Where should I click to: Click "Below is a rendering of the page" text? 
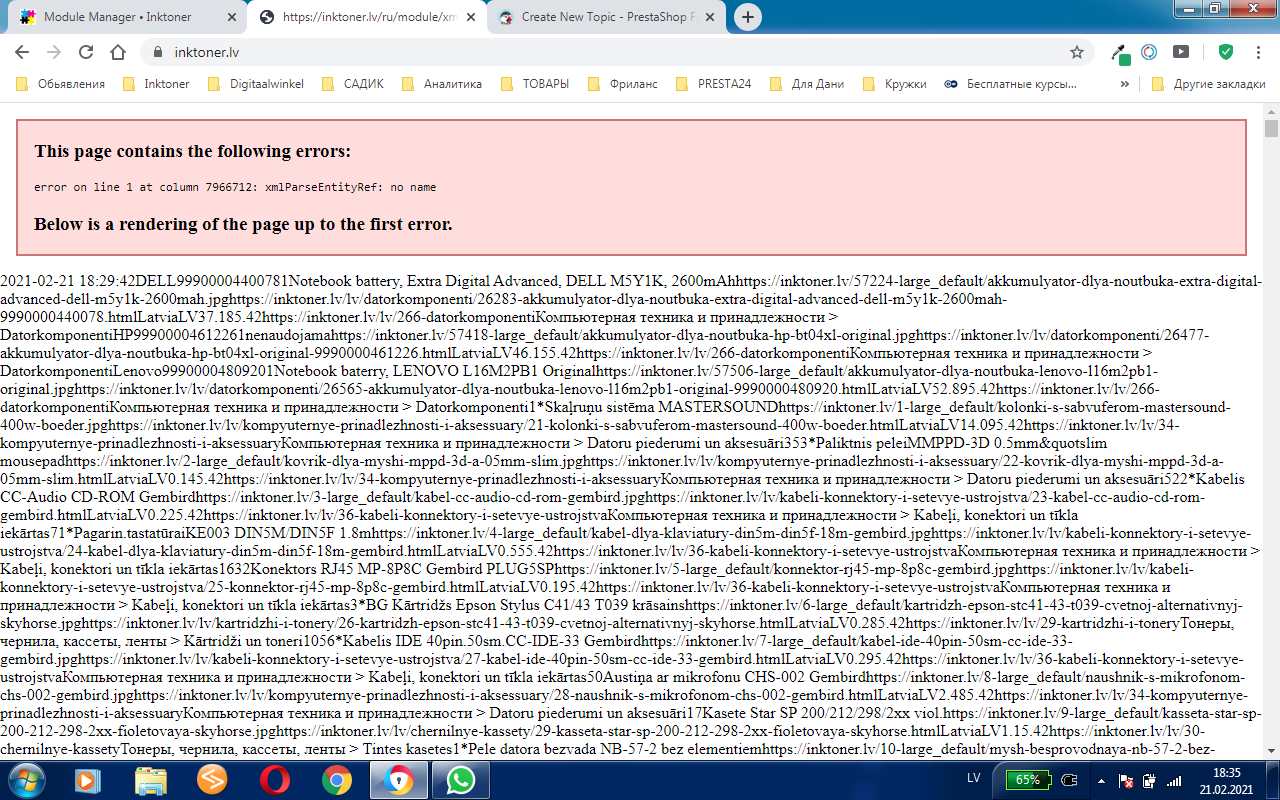[x=243, y=224]
